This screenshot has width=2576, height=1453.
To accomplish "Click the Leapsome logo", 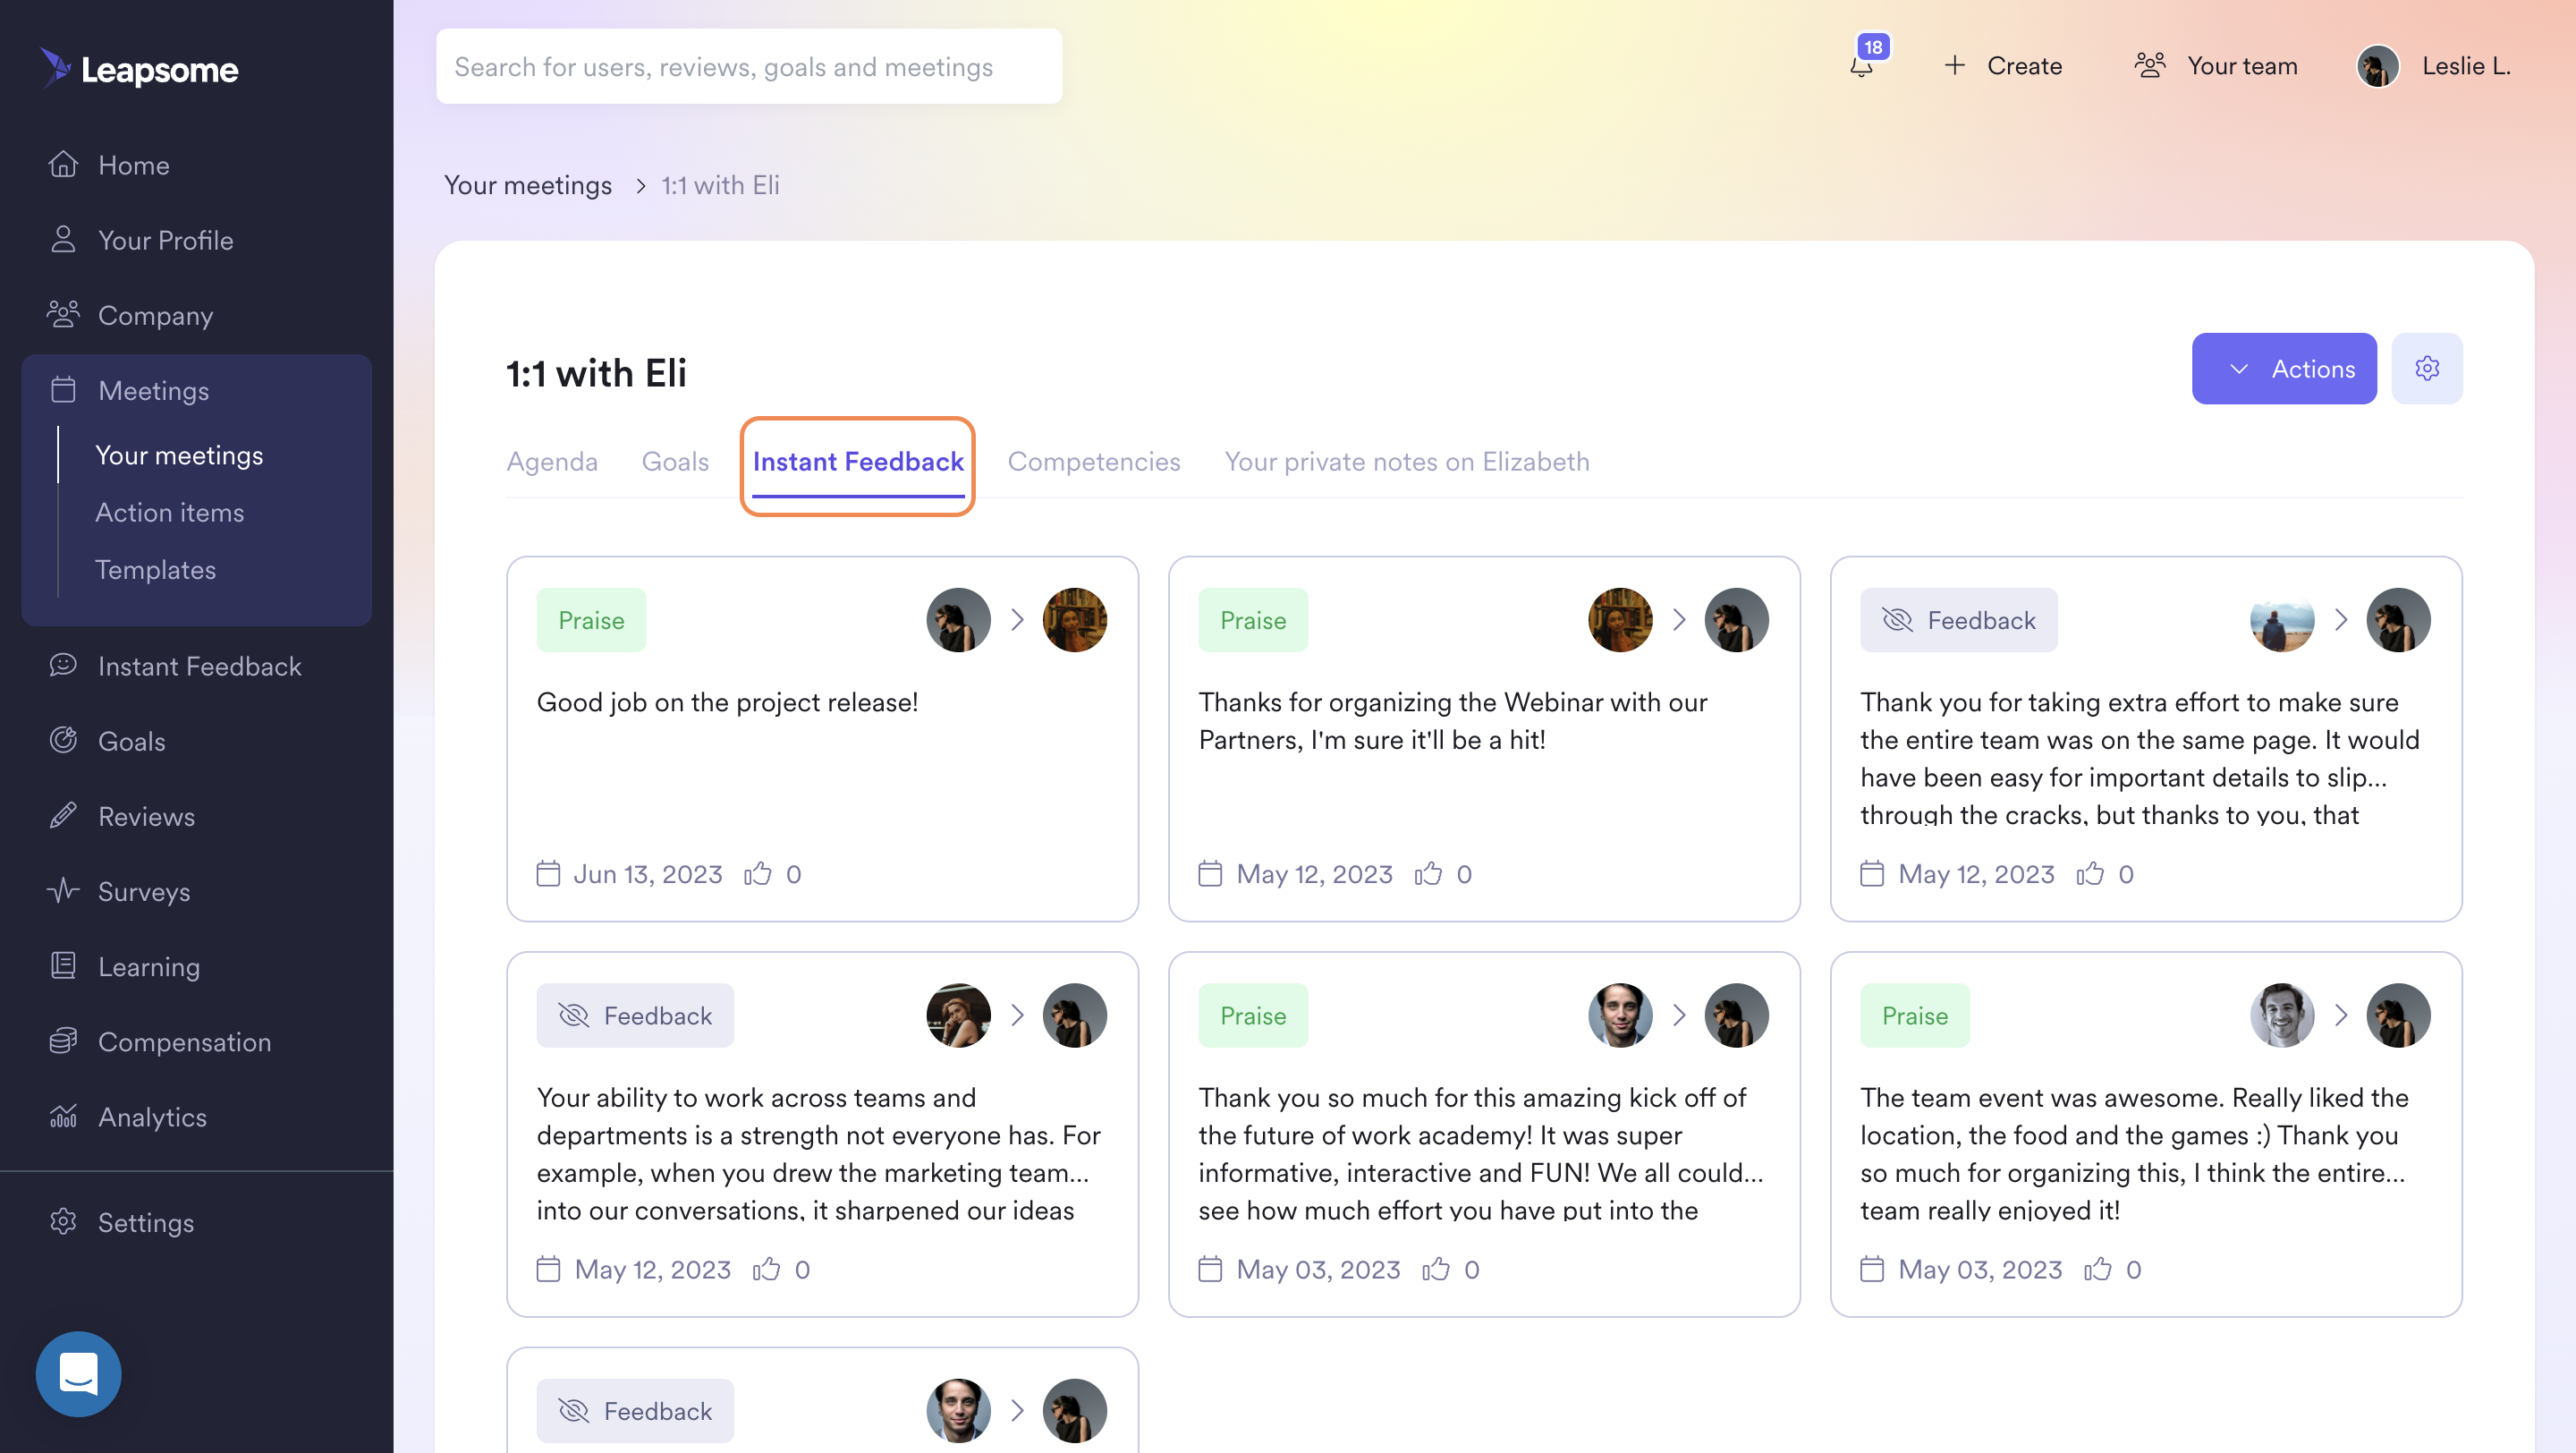I will [139, 68].
